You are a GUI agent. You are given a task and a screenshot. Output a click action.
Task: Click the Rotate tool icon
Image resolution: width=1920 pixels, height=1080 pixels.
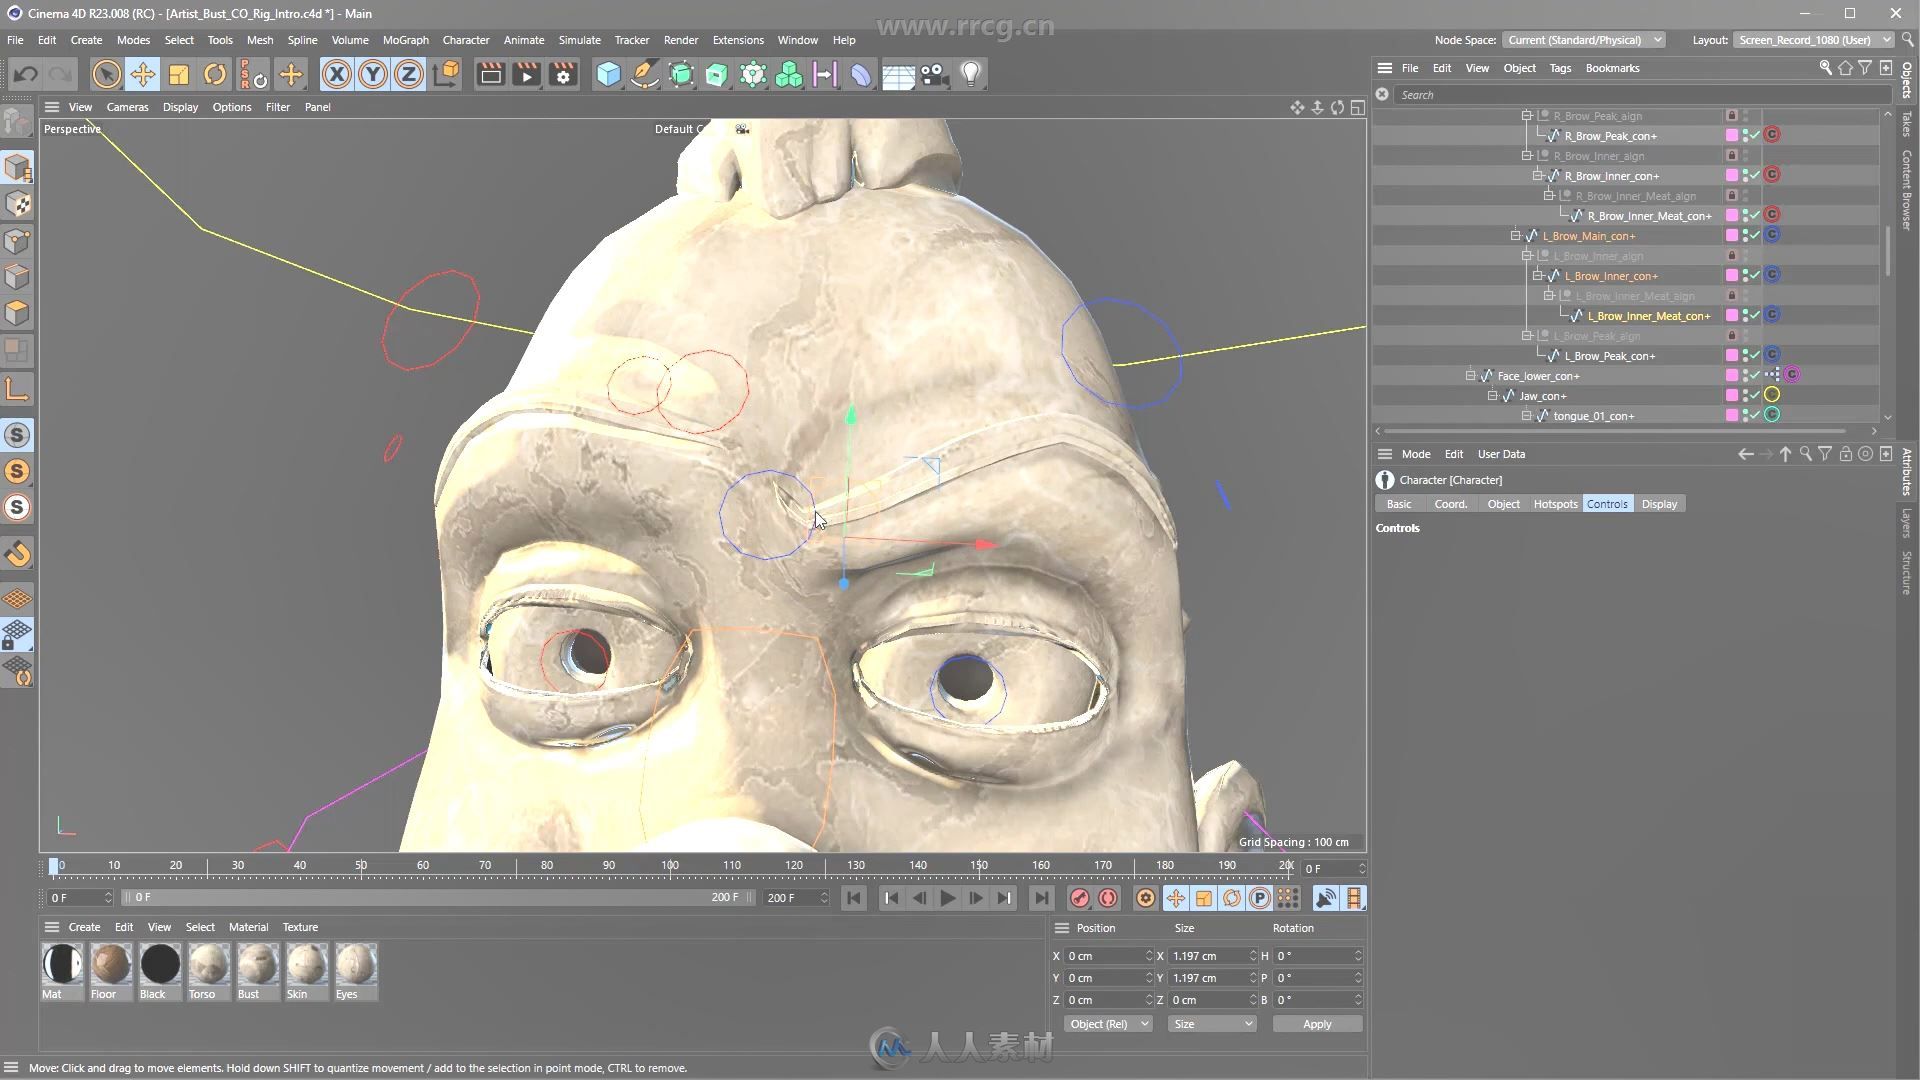pos(215,73)
